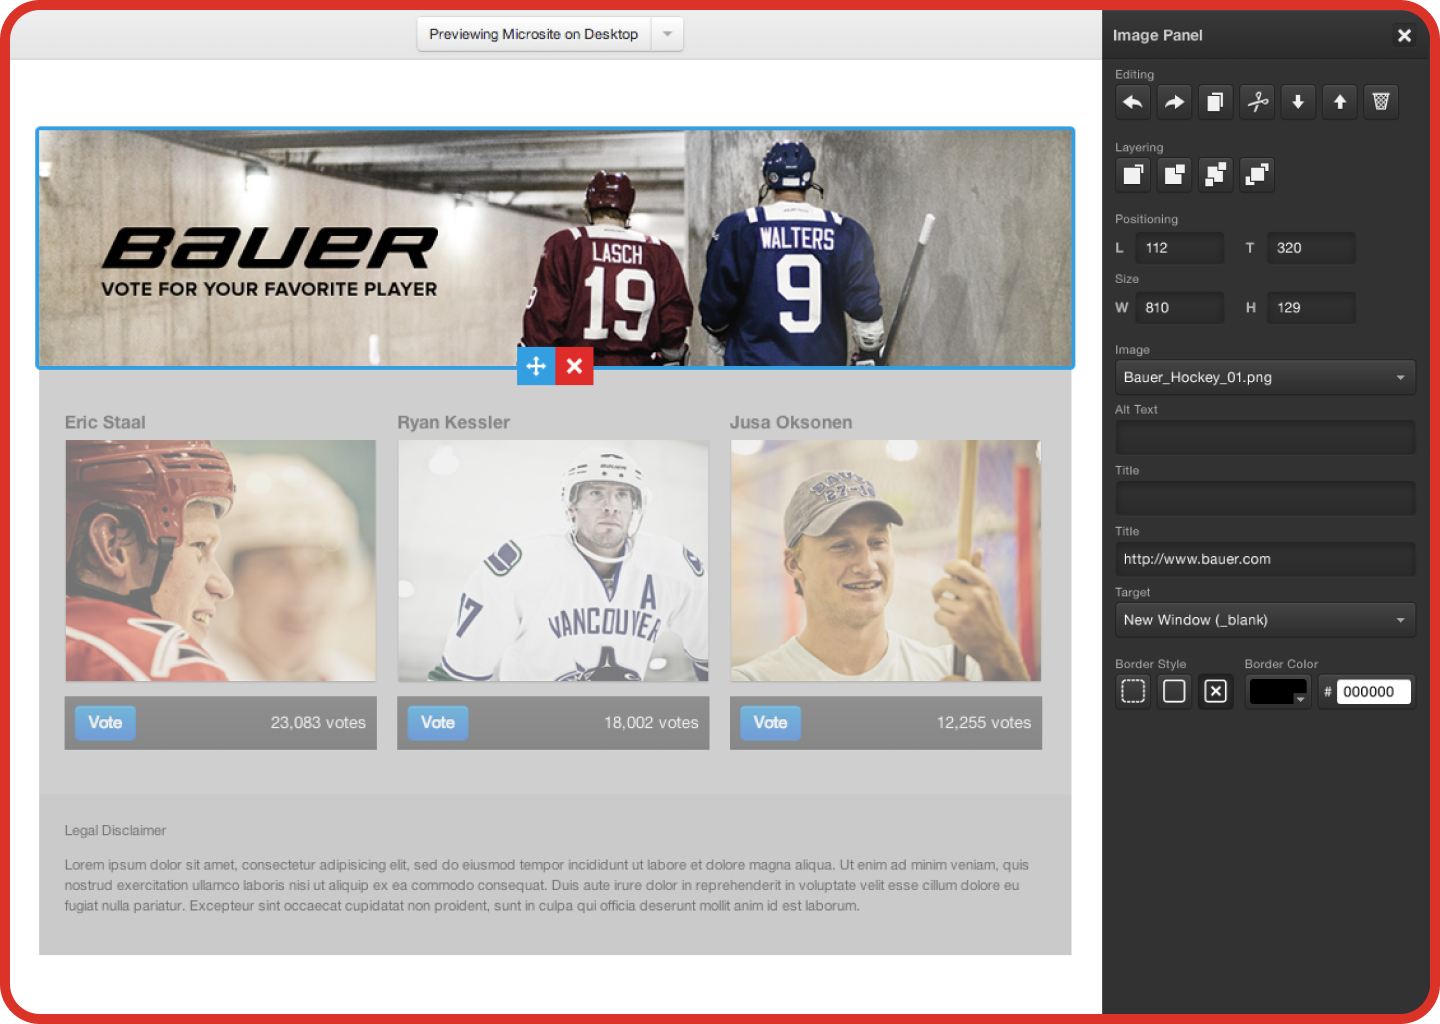
Task: Click the Jusa Oksonen player photo
Action: 886,561
